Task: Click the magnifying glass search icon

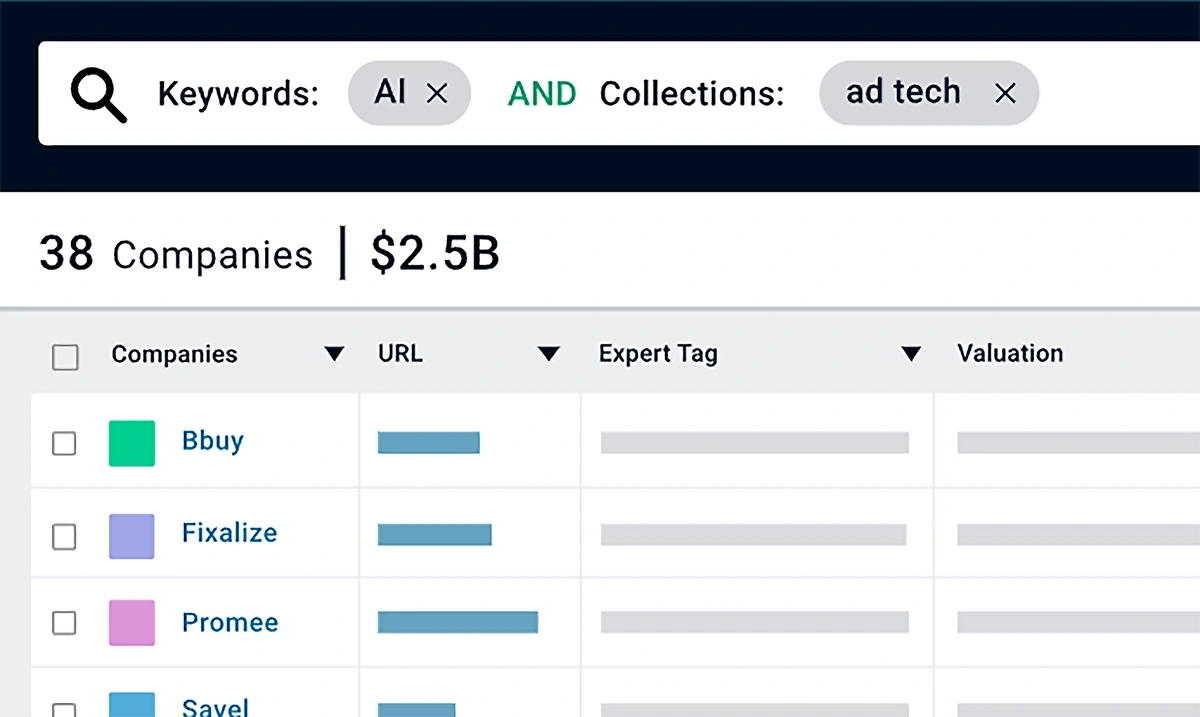Action: pos(99,96)
